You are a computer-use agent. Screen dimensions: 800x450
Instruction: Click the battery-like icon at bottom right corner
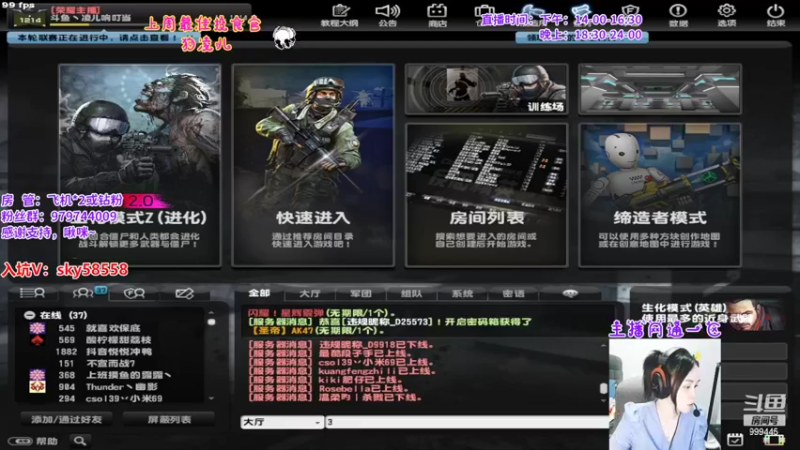773,439
